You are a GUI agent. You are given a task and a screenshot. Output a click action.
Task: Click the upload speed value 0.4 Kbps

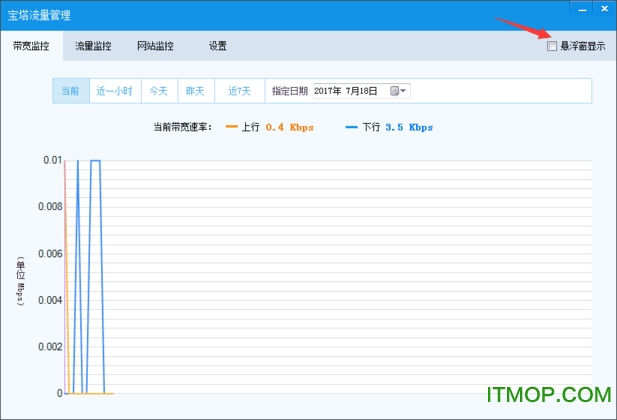290,127
